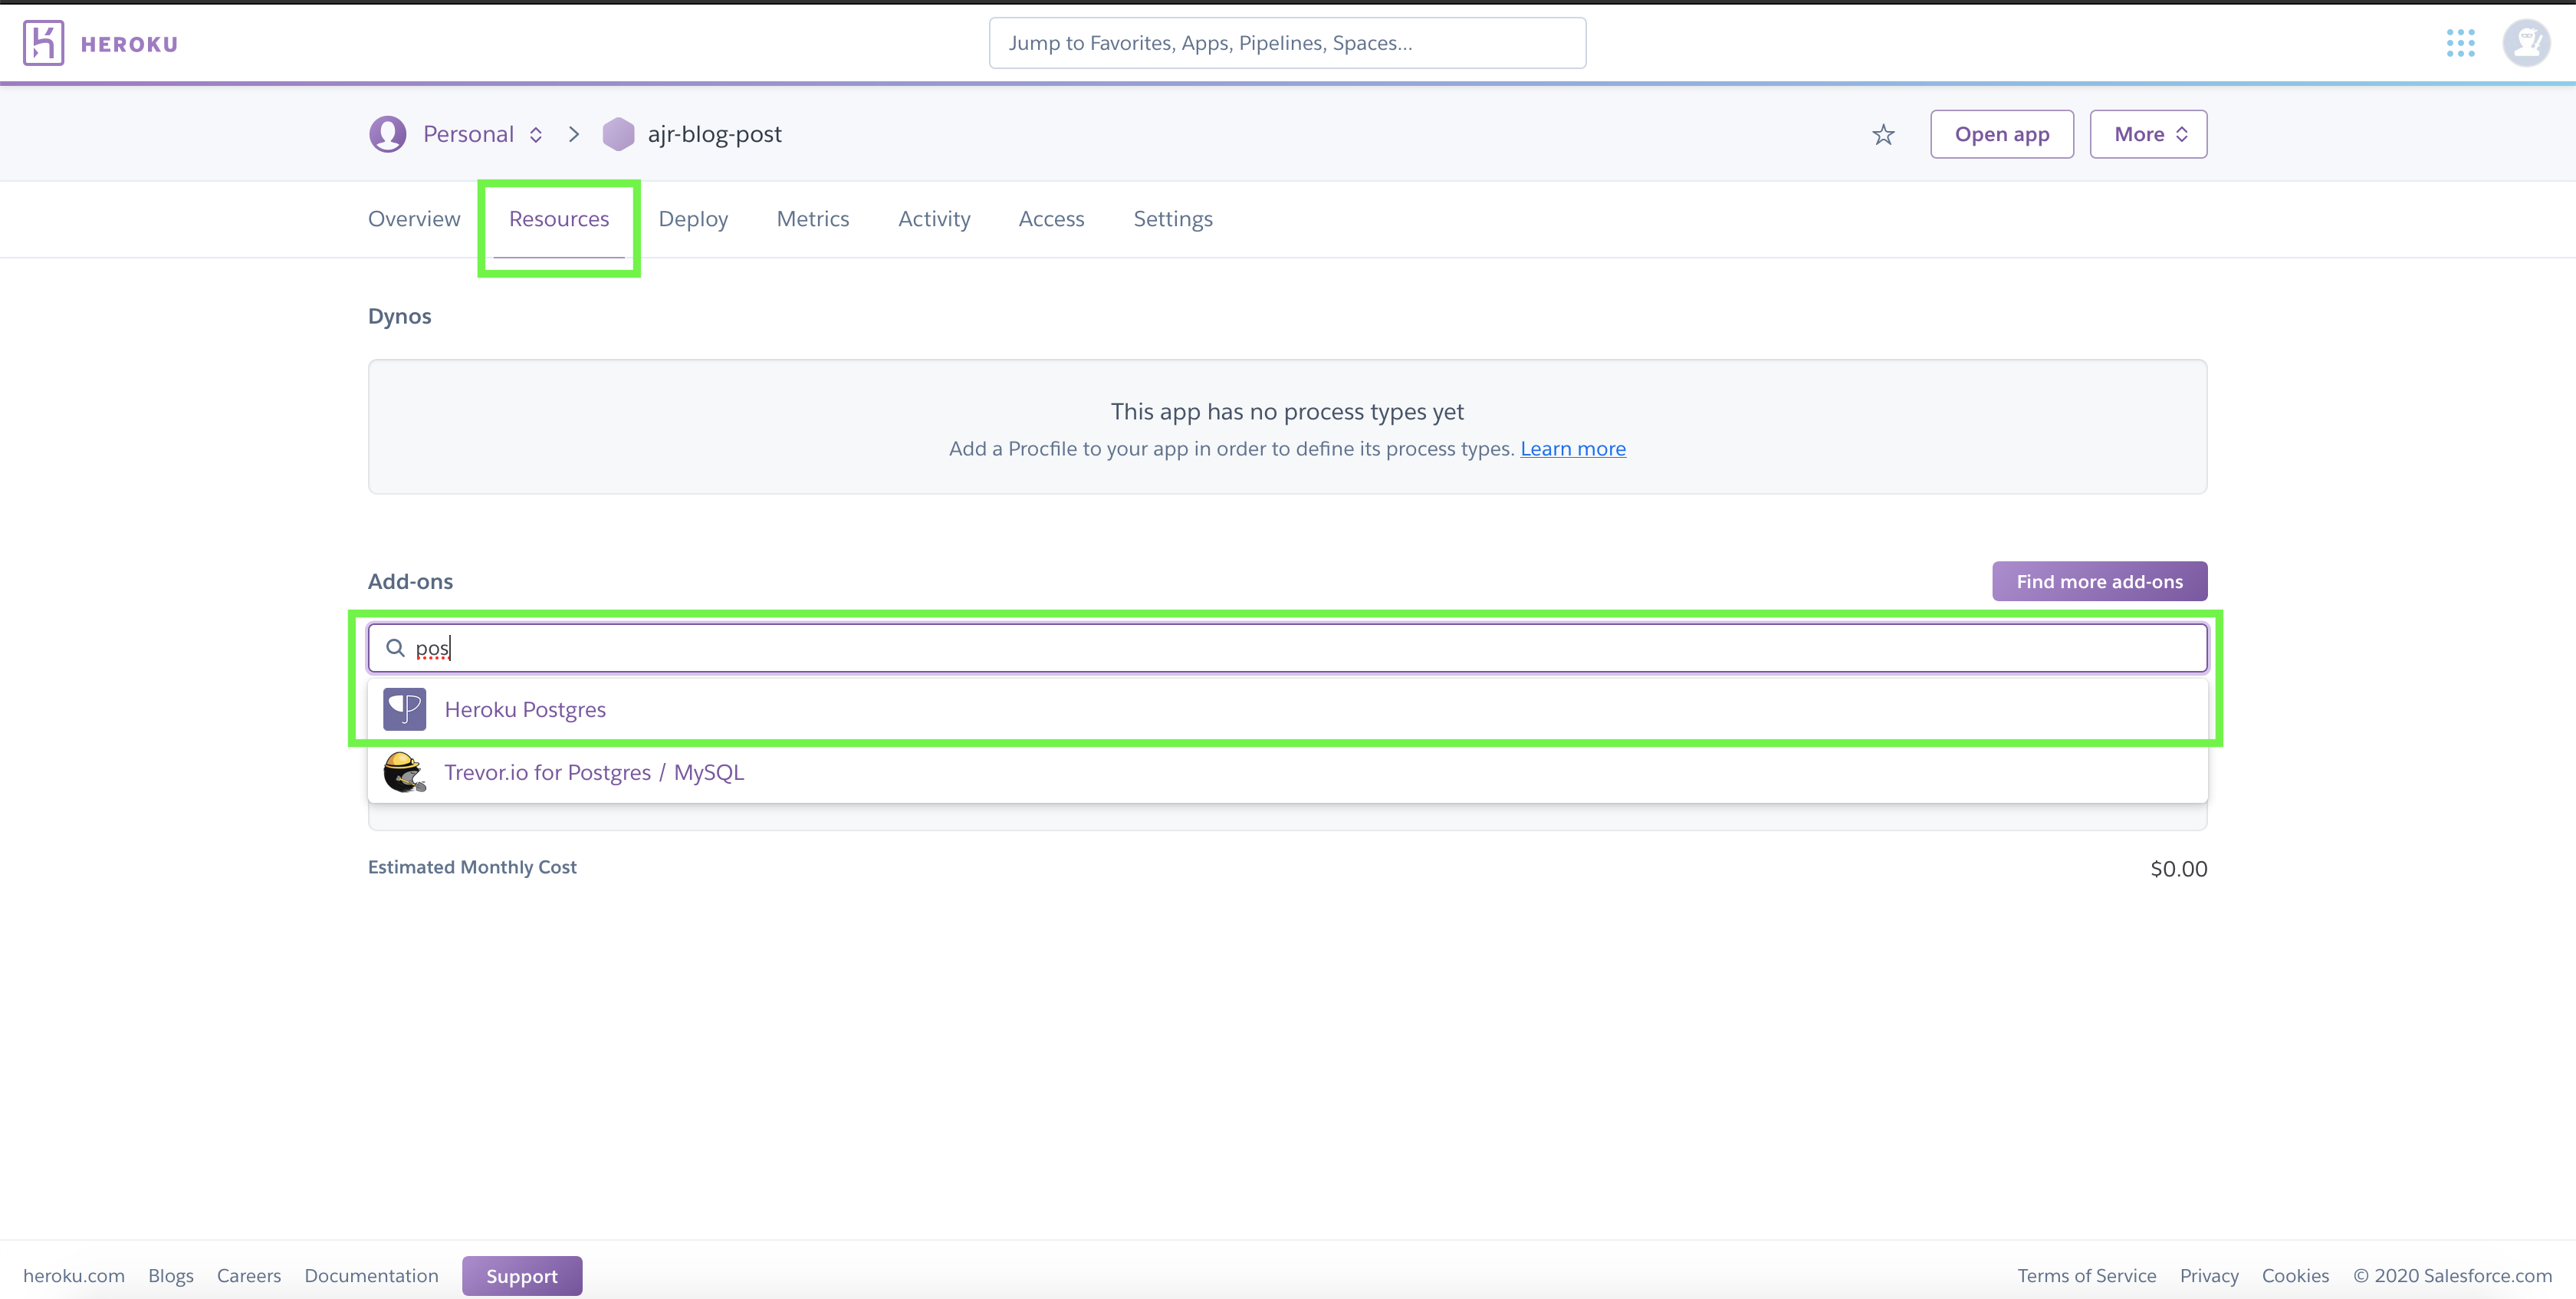This screenshot has width=2576, height=1299.
Task: Click the Support button in the footer
Action: (521, 1275)
